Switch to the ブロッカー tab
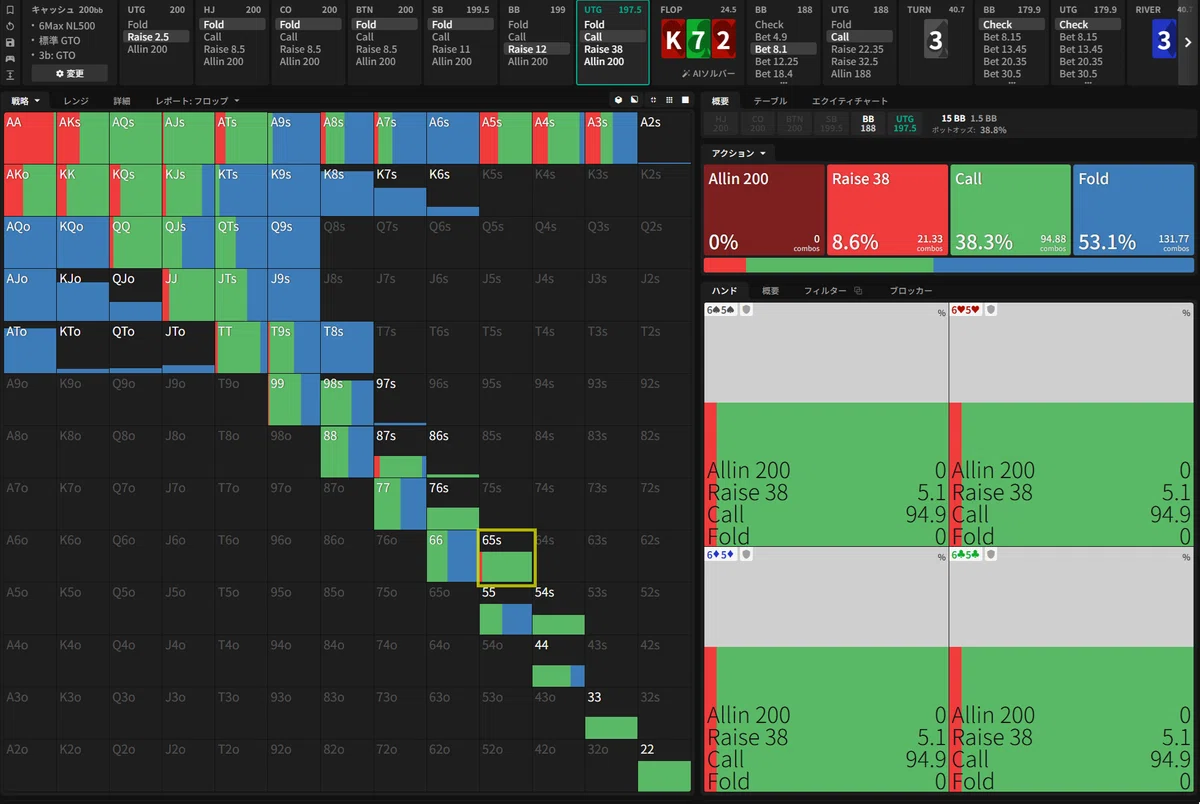This screenshot has width=1200, height=804. click(911, 291)
